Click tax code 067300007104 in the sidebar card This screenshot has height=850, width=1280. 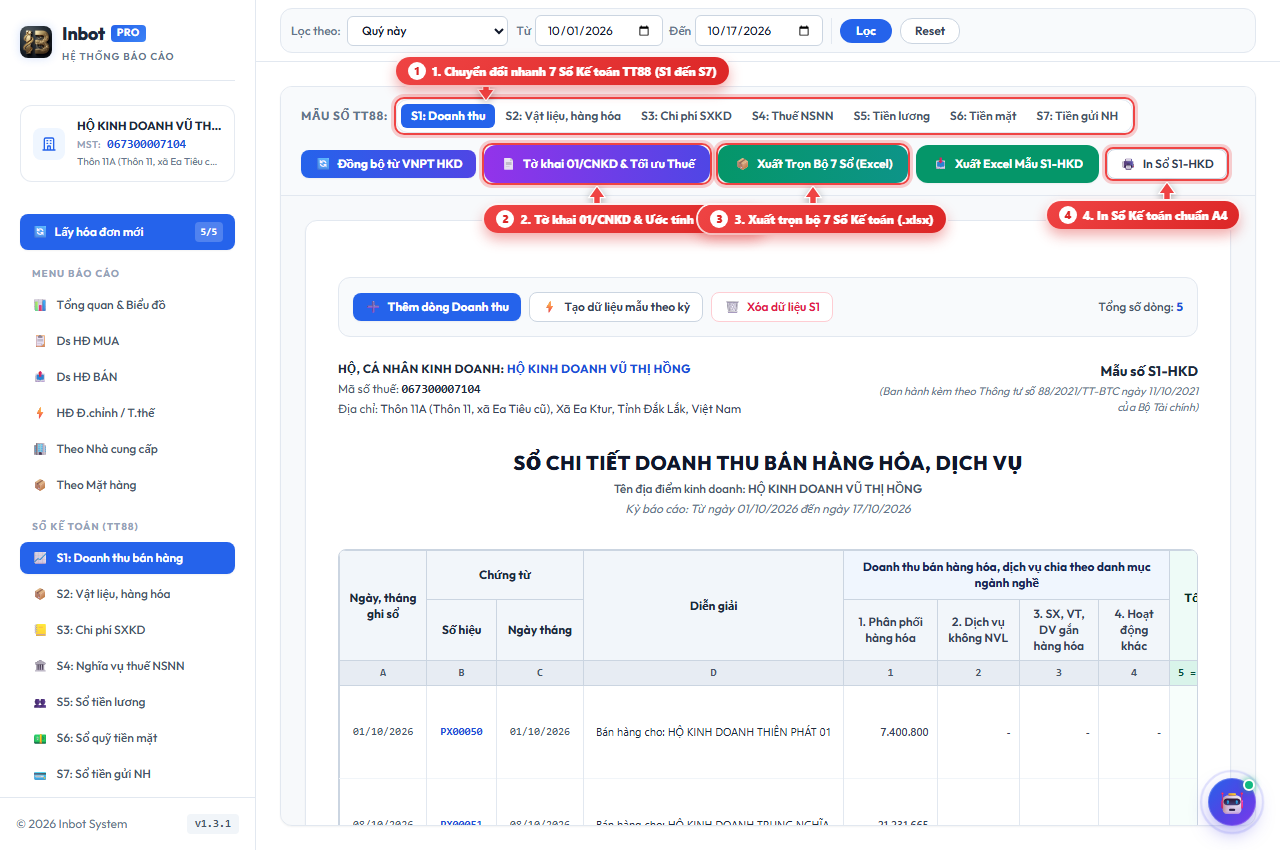pos(146,144)
